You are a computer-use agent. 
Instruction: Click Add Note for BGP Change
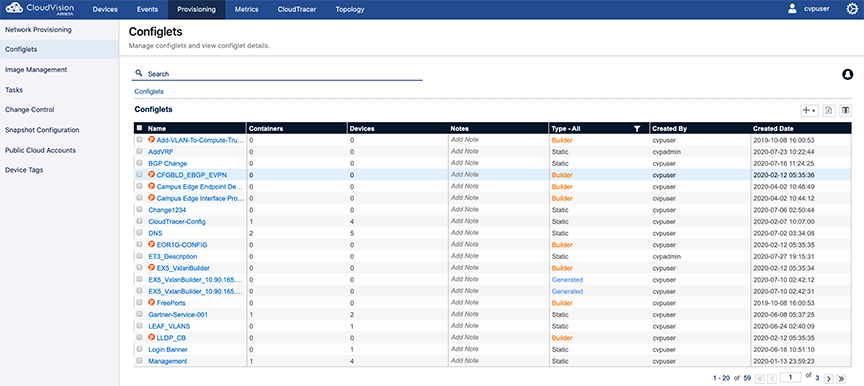click(465, 163)
